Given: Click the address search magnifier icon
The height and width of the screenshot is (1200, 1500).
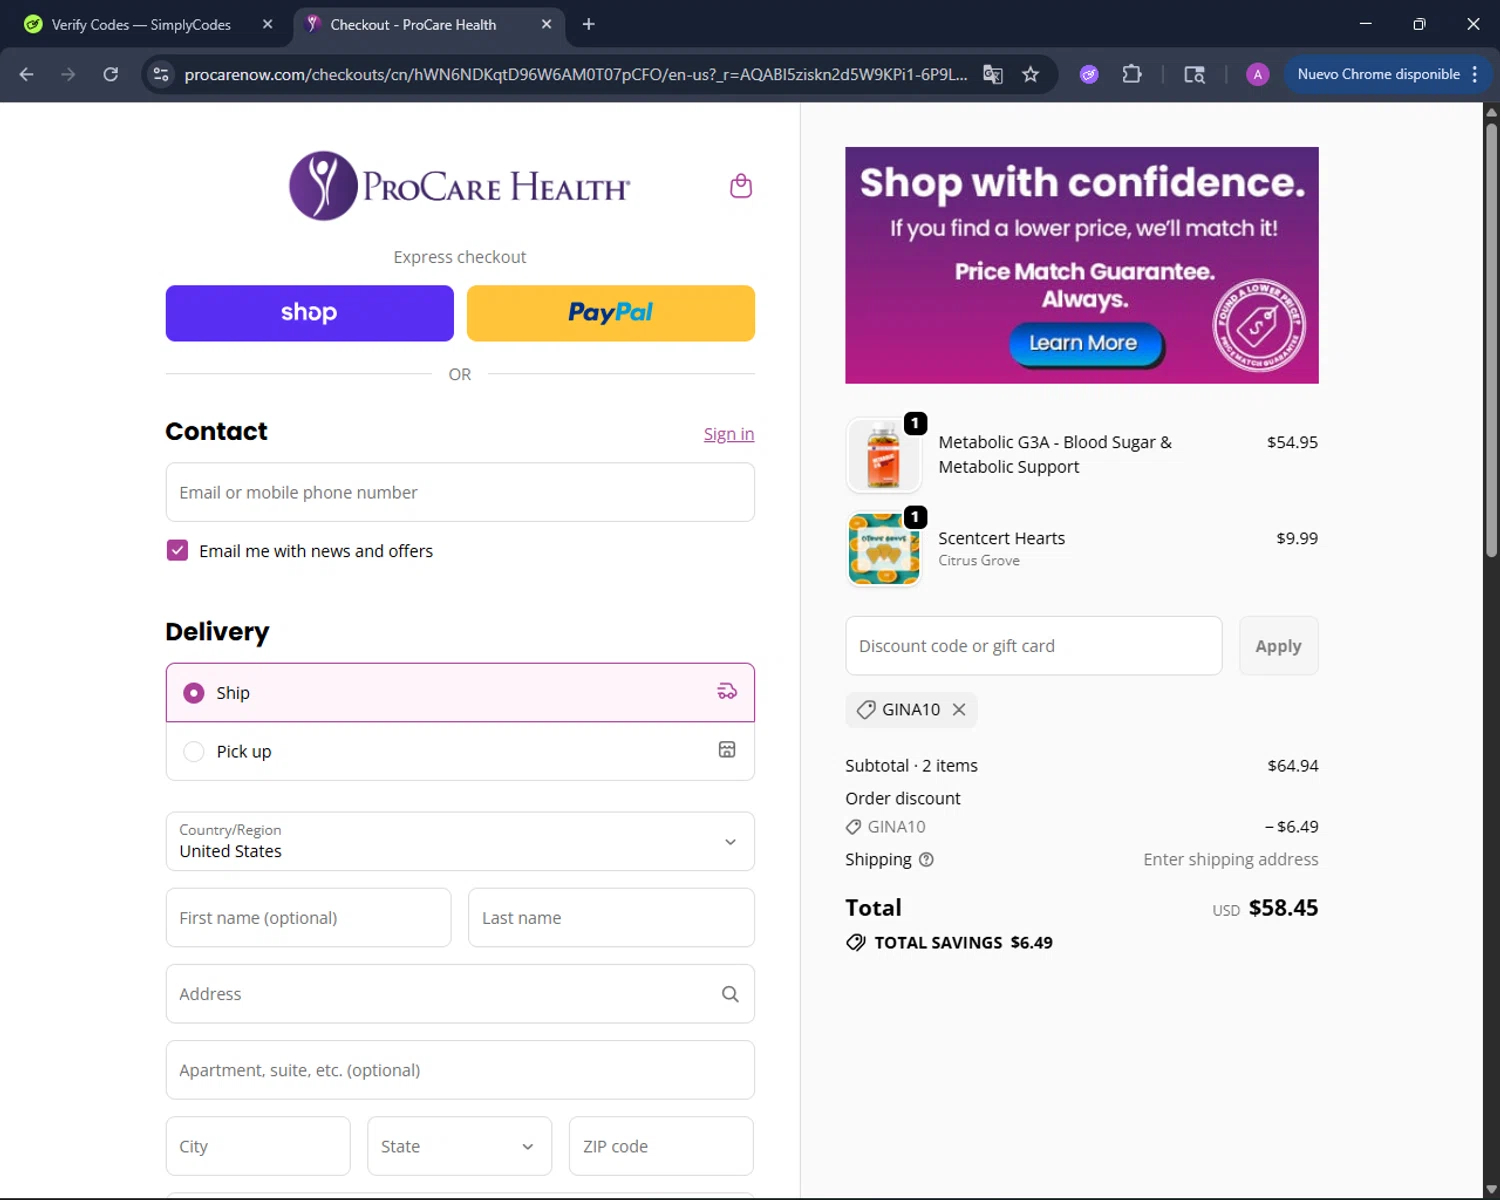Looking at the screenshot, I should [730, 994].
